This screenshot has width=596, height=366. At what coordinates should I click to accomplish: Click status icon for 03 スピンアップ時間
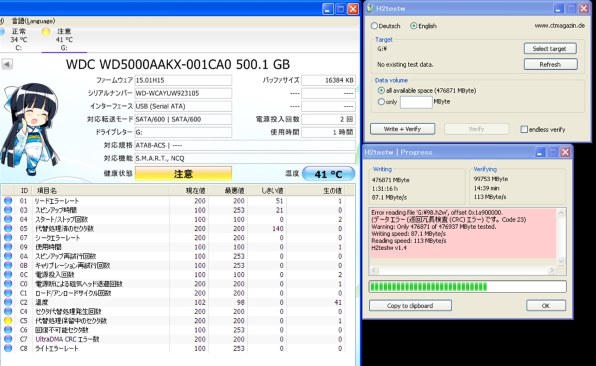coord(8,210)
